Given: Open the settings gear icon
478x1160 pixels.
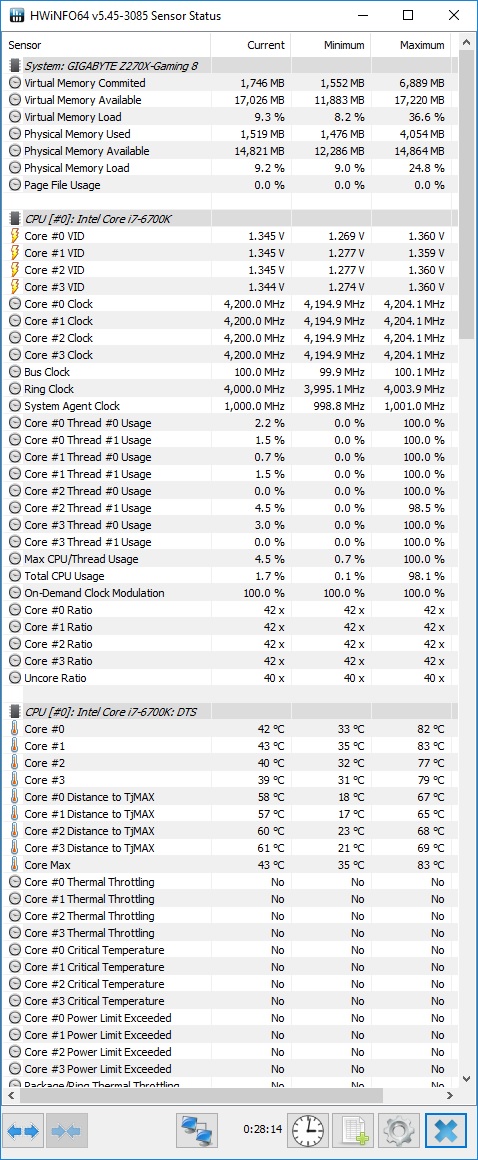Looking at the screenshot, I should point(399,1130).
